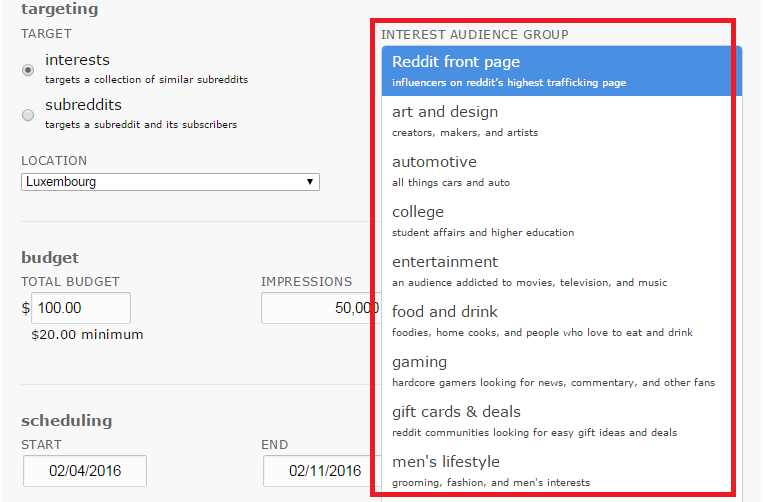Choose gaming audience group

[x=562, y=371]
